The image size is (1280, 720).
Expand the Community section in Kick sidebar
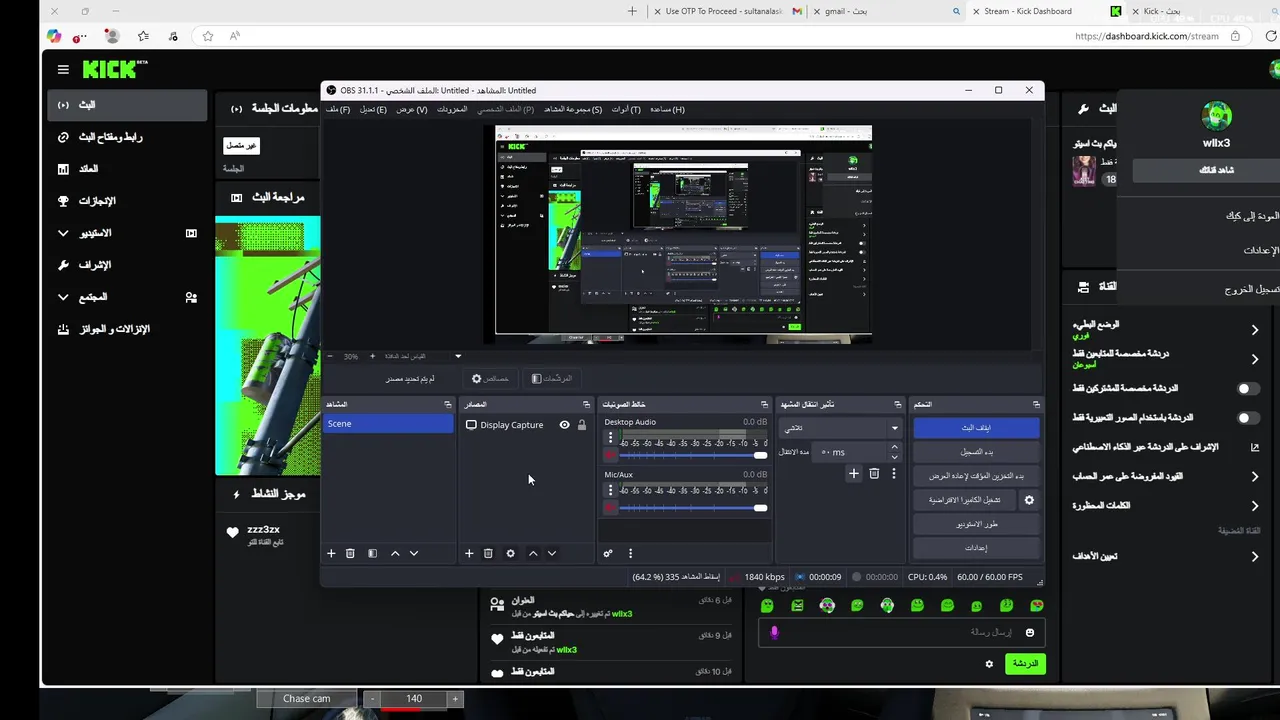coord(63,297)
